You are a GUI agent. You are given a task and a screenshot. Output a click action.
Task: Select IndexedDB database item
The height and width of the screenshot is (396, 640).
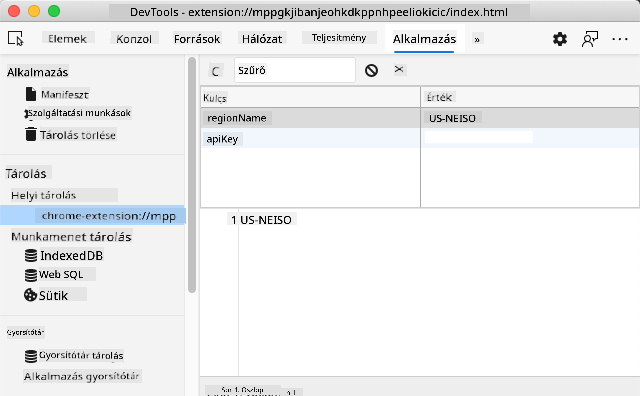pos(64,256)
